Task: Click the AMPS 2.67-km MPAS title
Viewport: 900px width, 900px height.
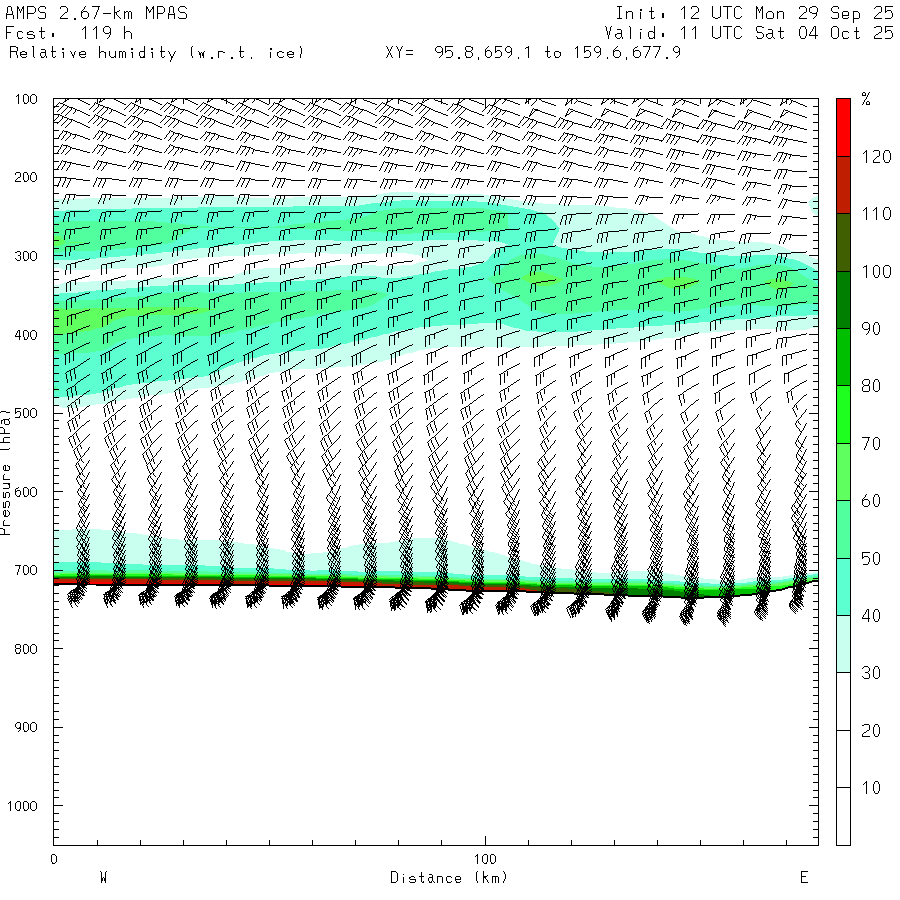Action: coord(96,14)
